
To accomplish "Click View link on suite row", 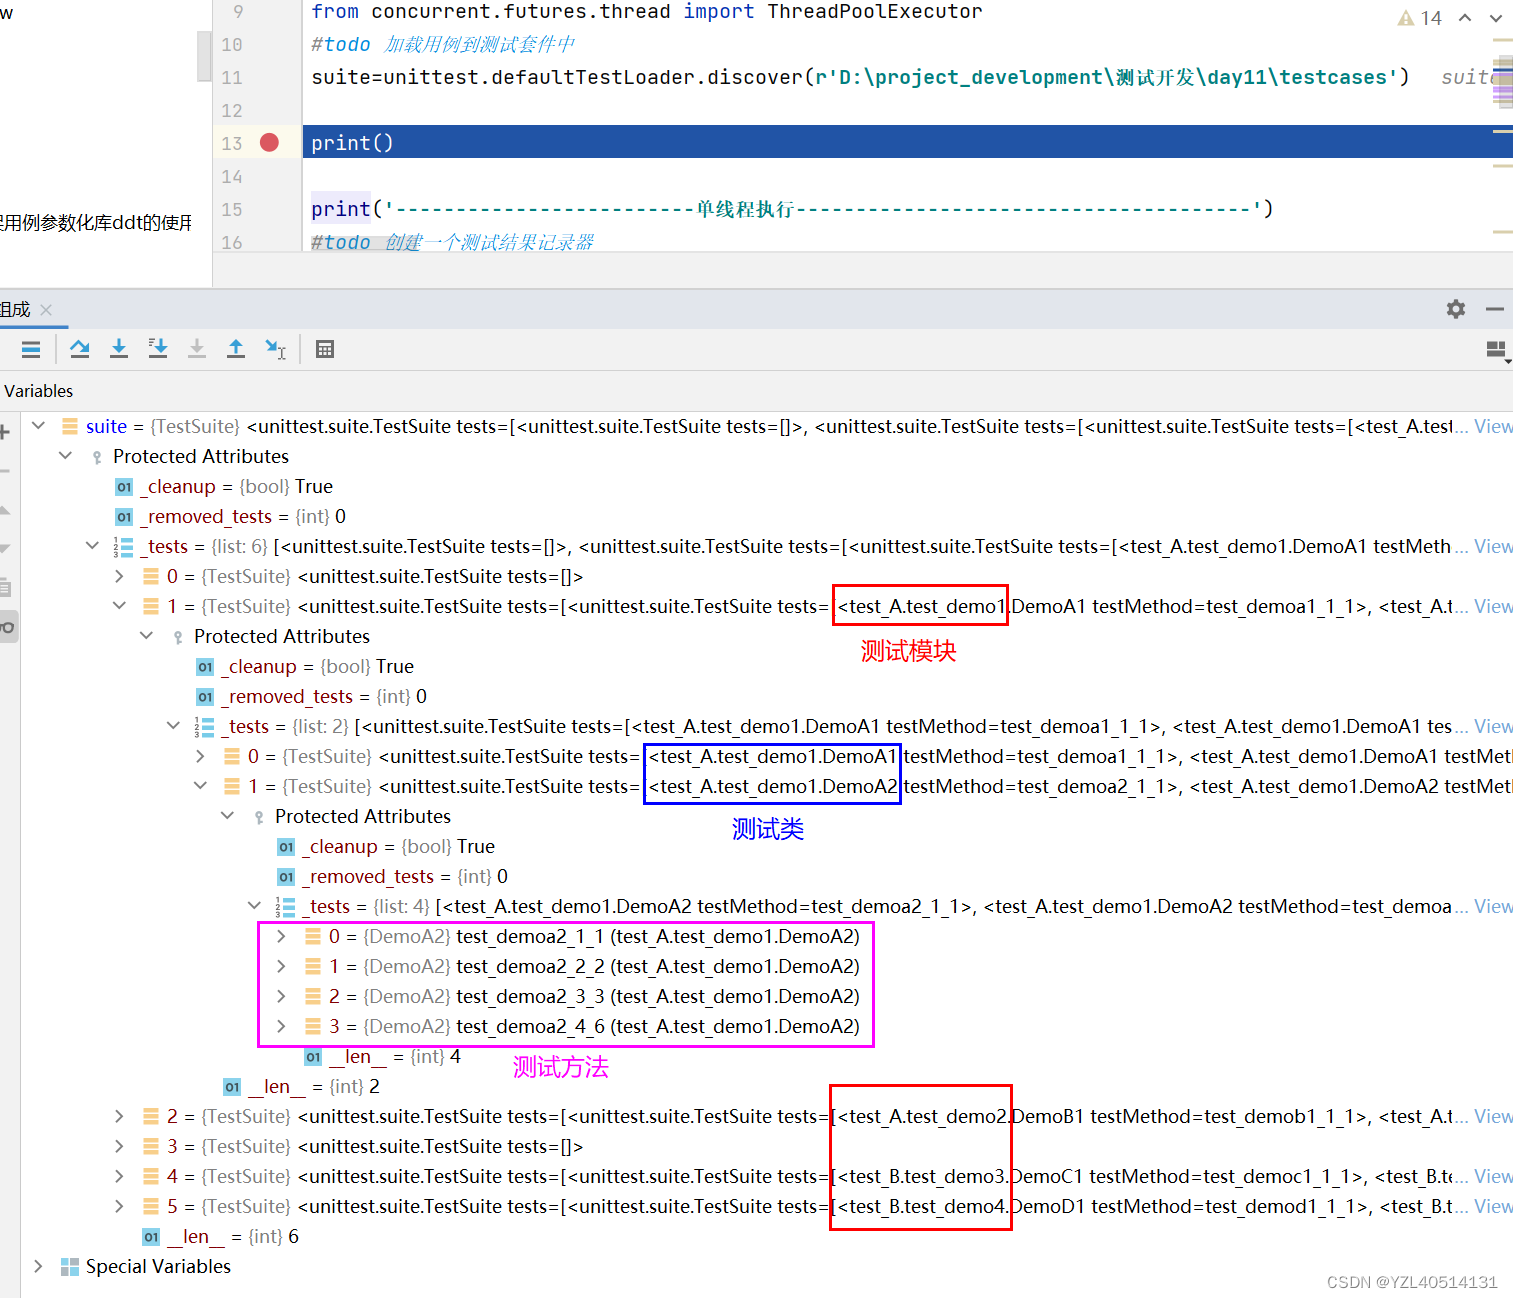I will click(1493, 426).
